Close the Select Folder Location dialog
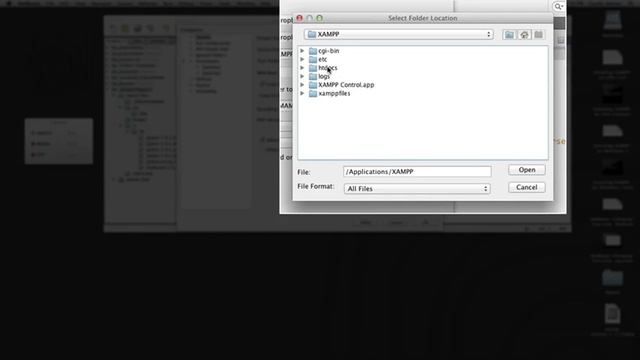640x360 pixels. 300,18
